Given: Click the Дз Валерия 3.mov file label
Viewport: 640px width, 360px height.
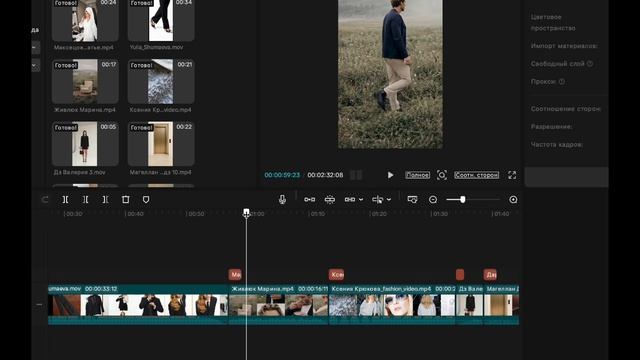Looking at the screenshot, I should pos(80,172).
